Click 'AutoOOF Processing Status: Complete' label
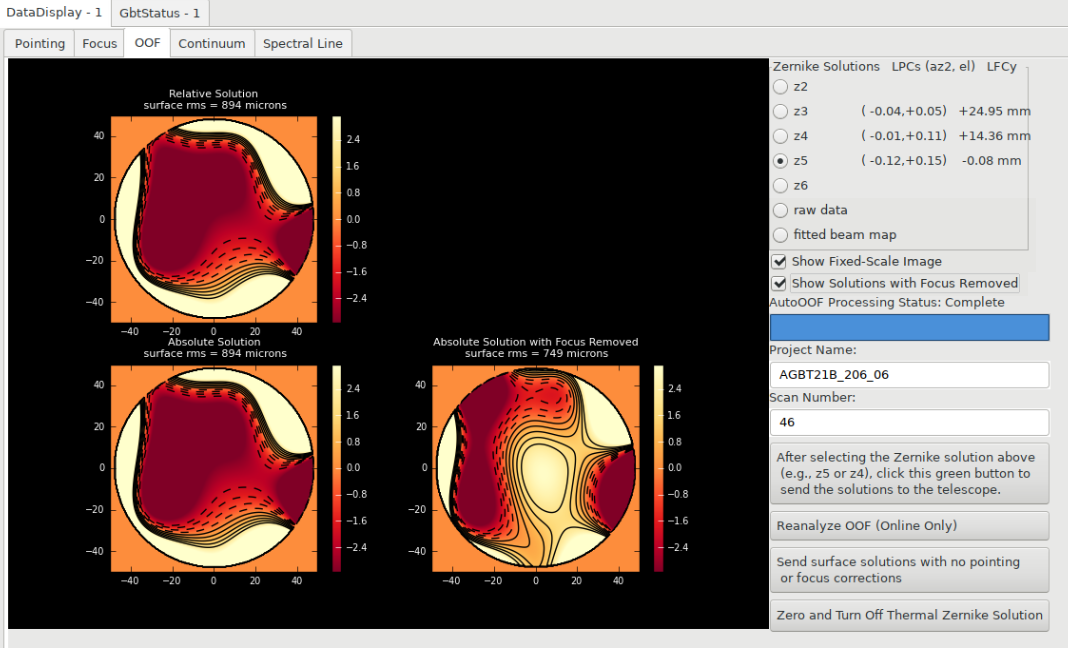1068x648 pixels. pyautogui.click(x=887, y=303)
